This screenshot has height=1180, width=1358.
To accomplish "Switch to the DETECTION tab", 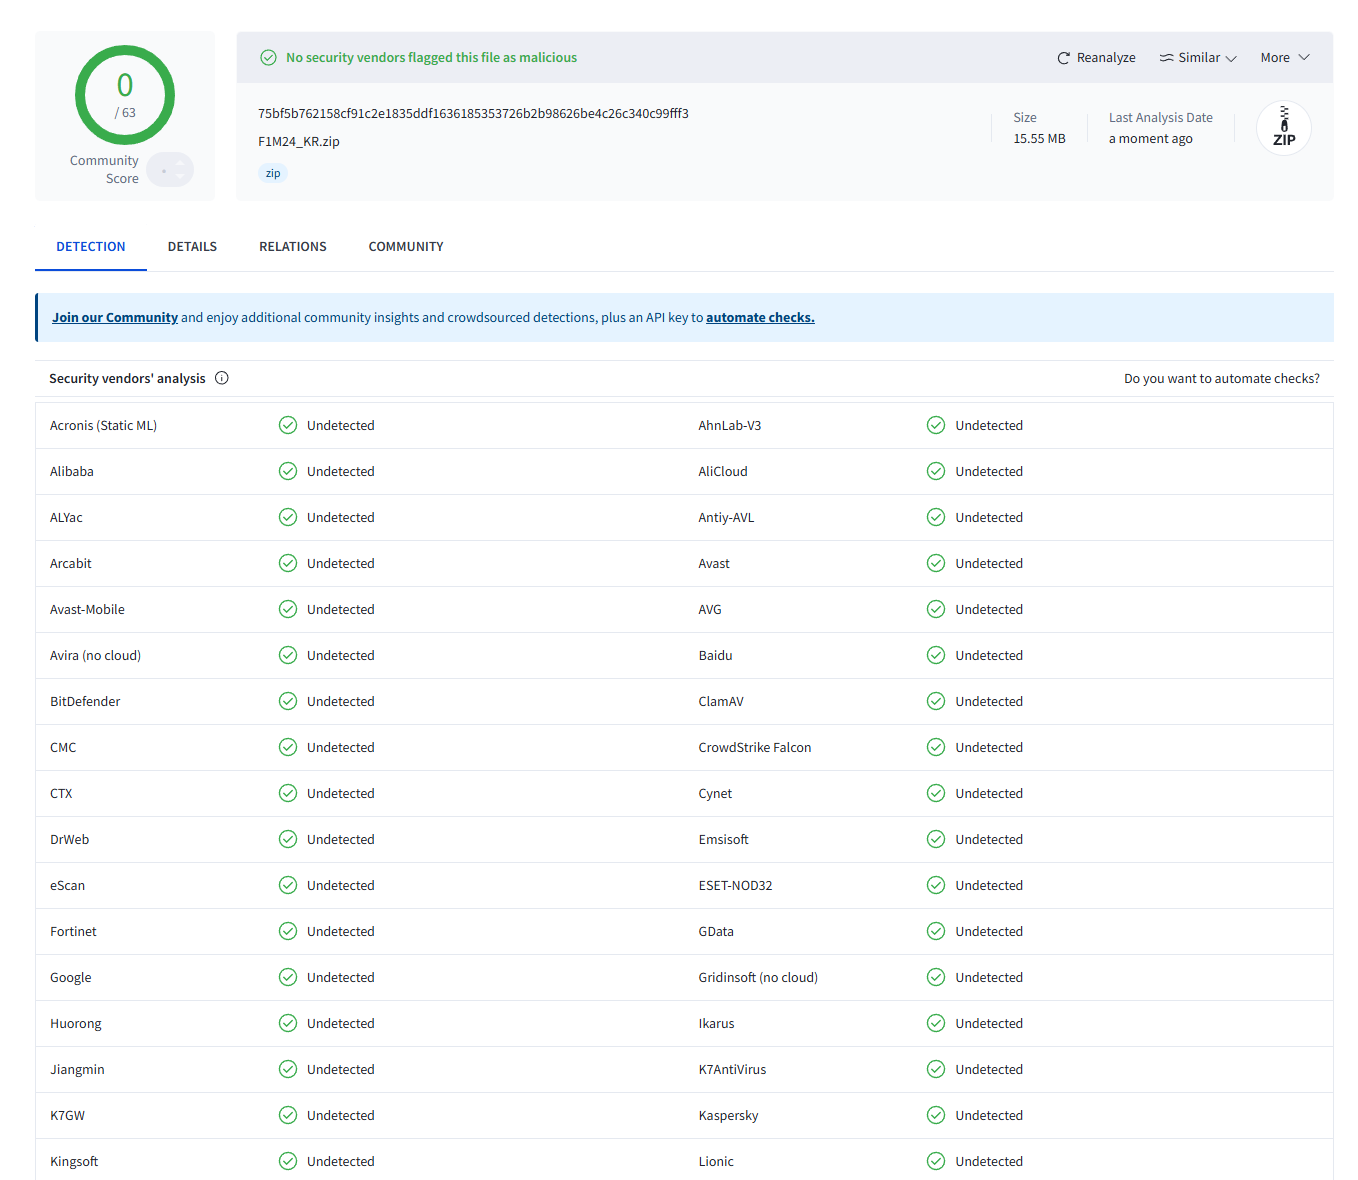I will point(91,247).
